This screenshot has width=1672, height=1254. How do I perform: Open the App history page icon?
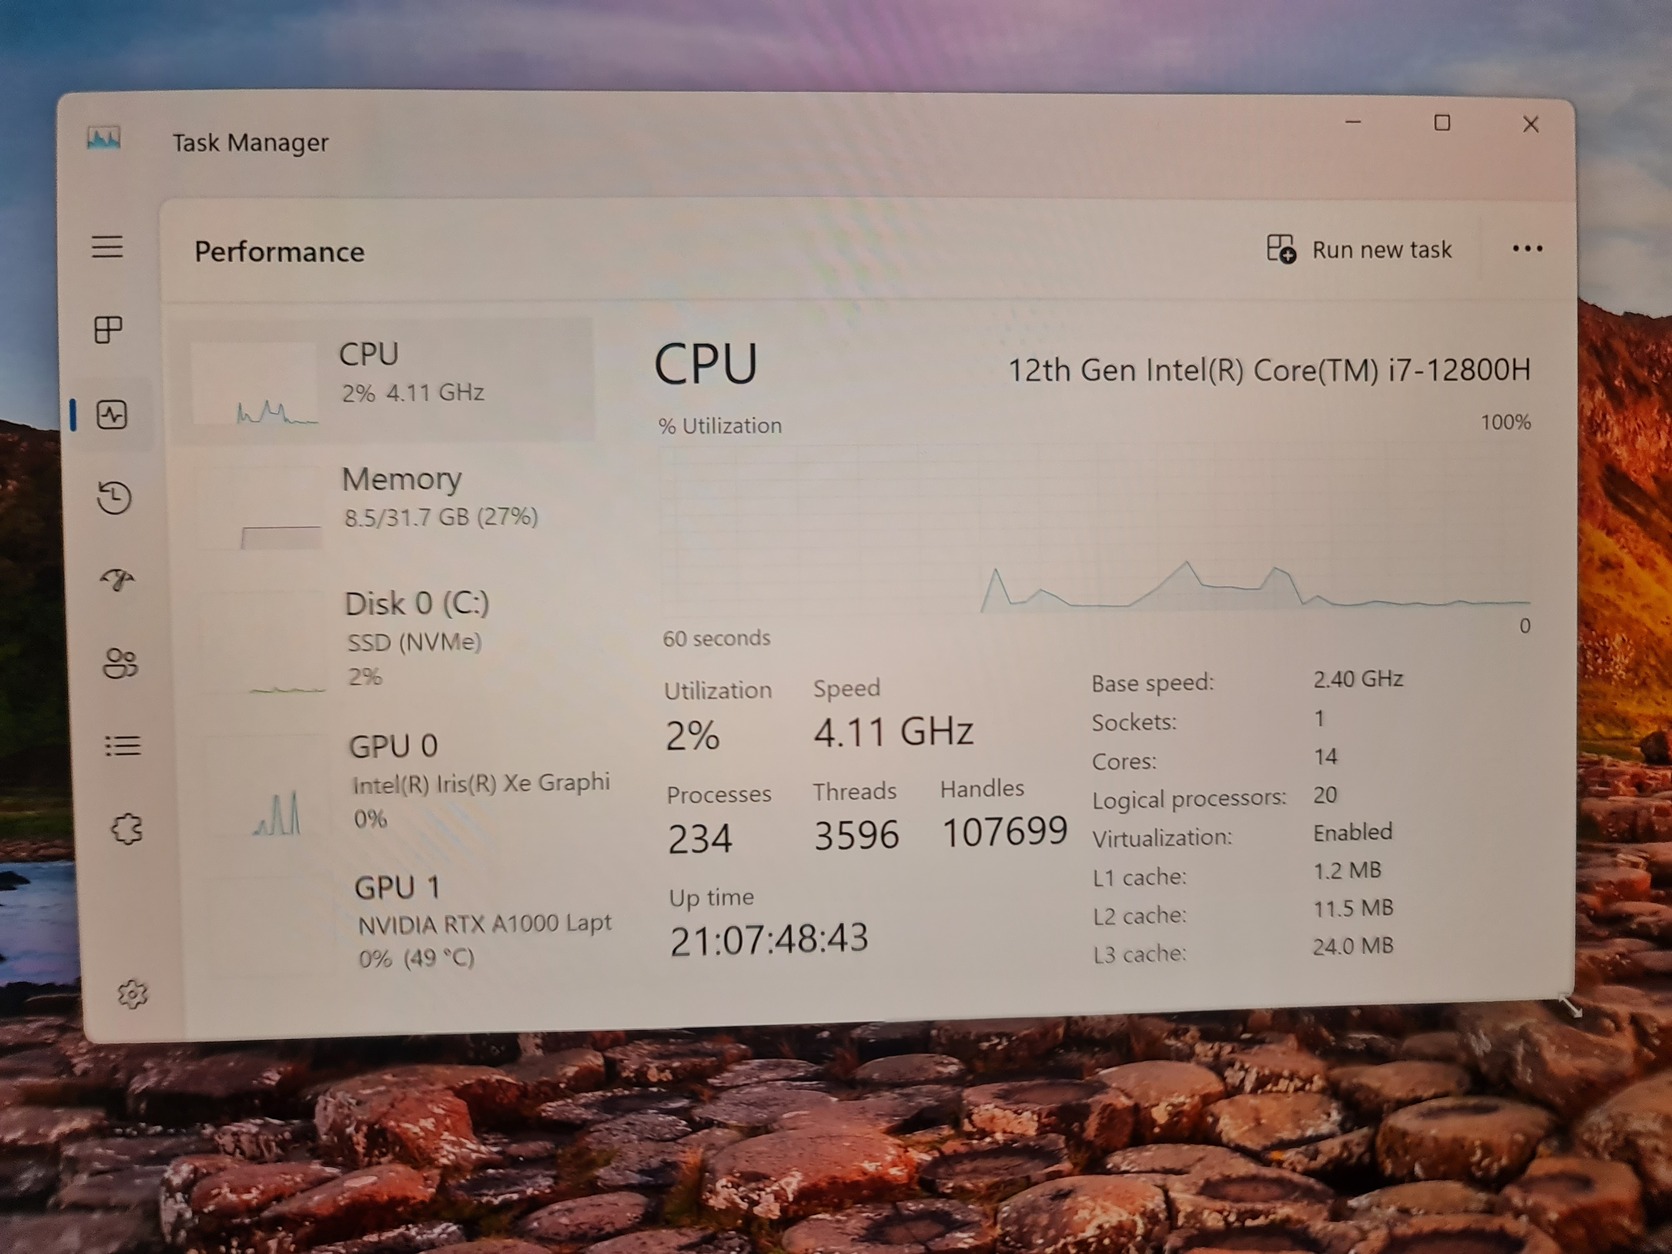point(114,497)
